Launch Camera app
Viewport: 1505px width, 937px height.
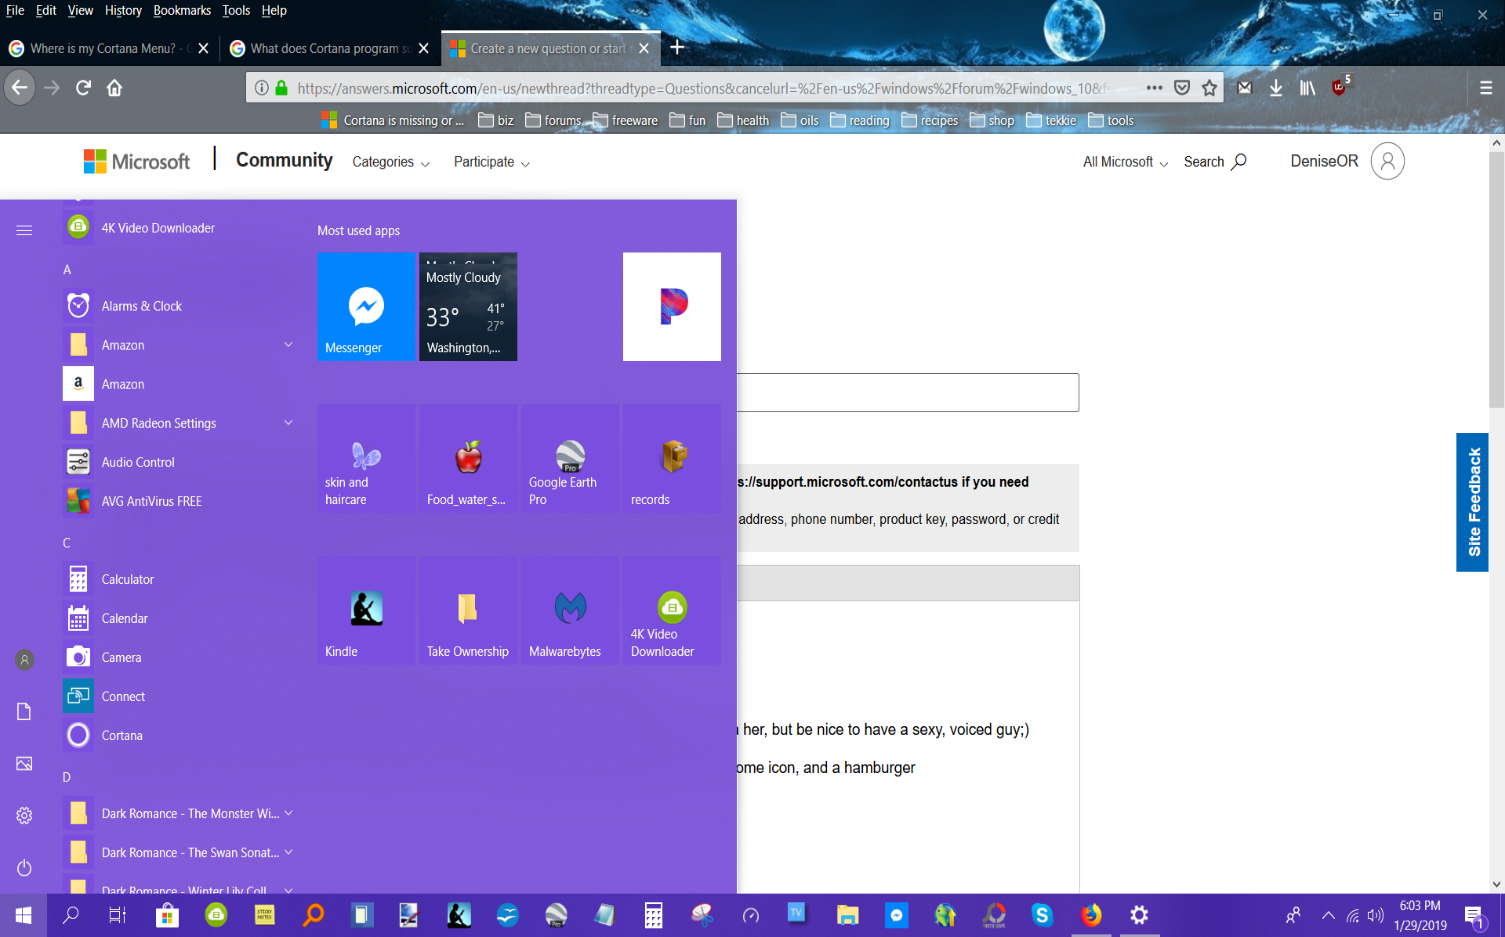(x=180, y=657)
